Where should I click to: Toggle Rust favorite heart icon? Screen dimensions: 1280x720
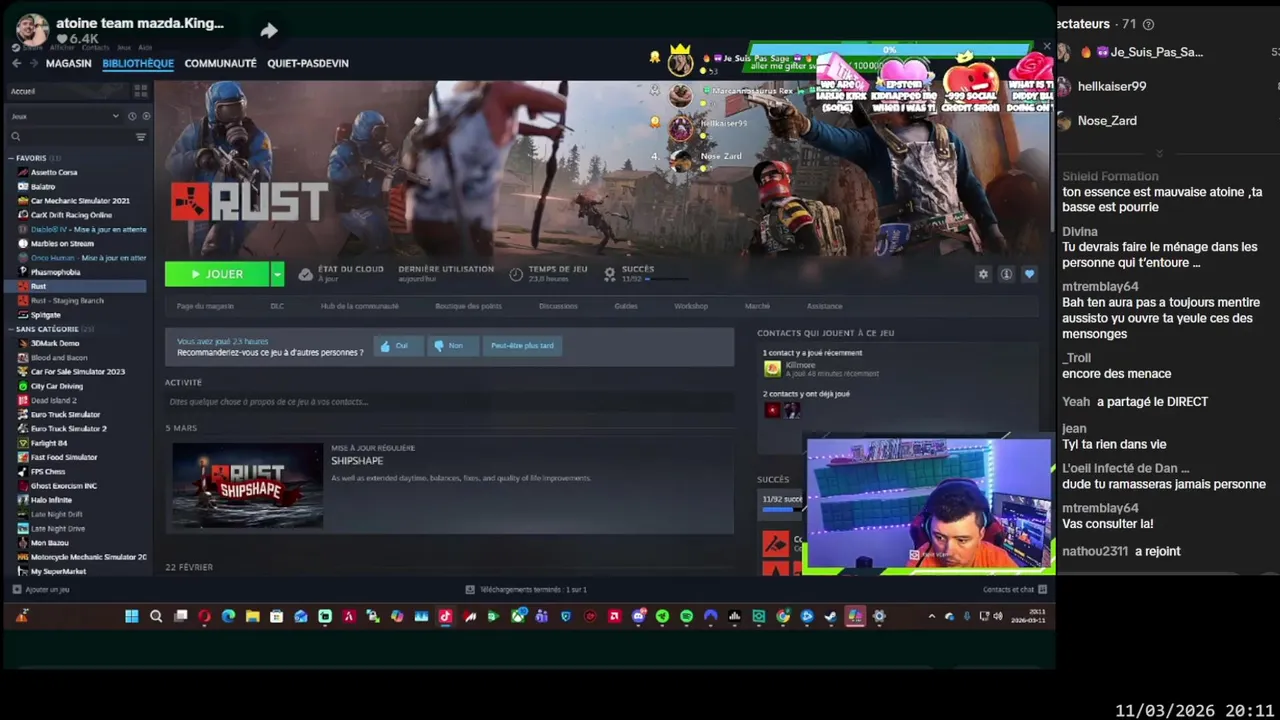point(1029,274)
